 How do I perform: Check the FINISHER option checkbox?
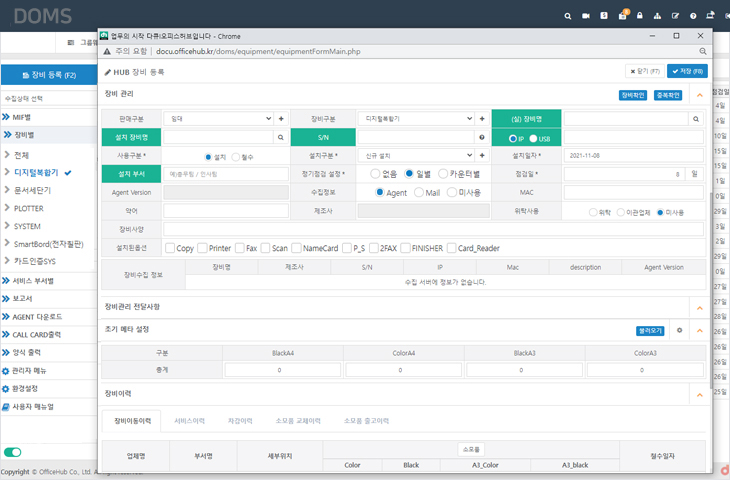click(x=405, y=248)
